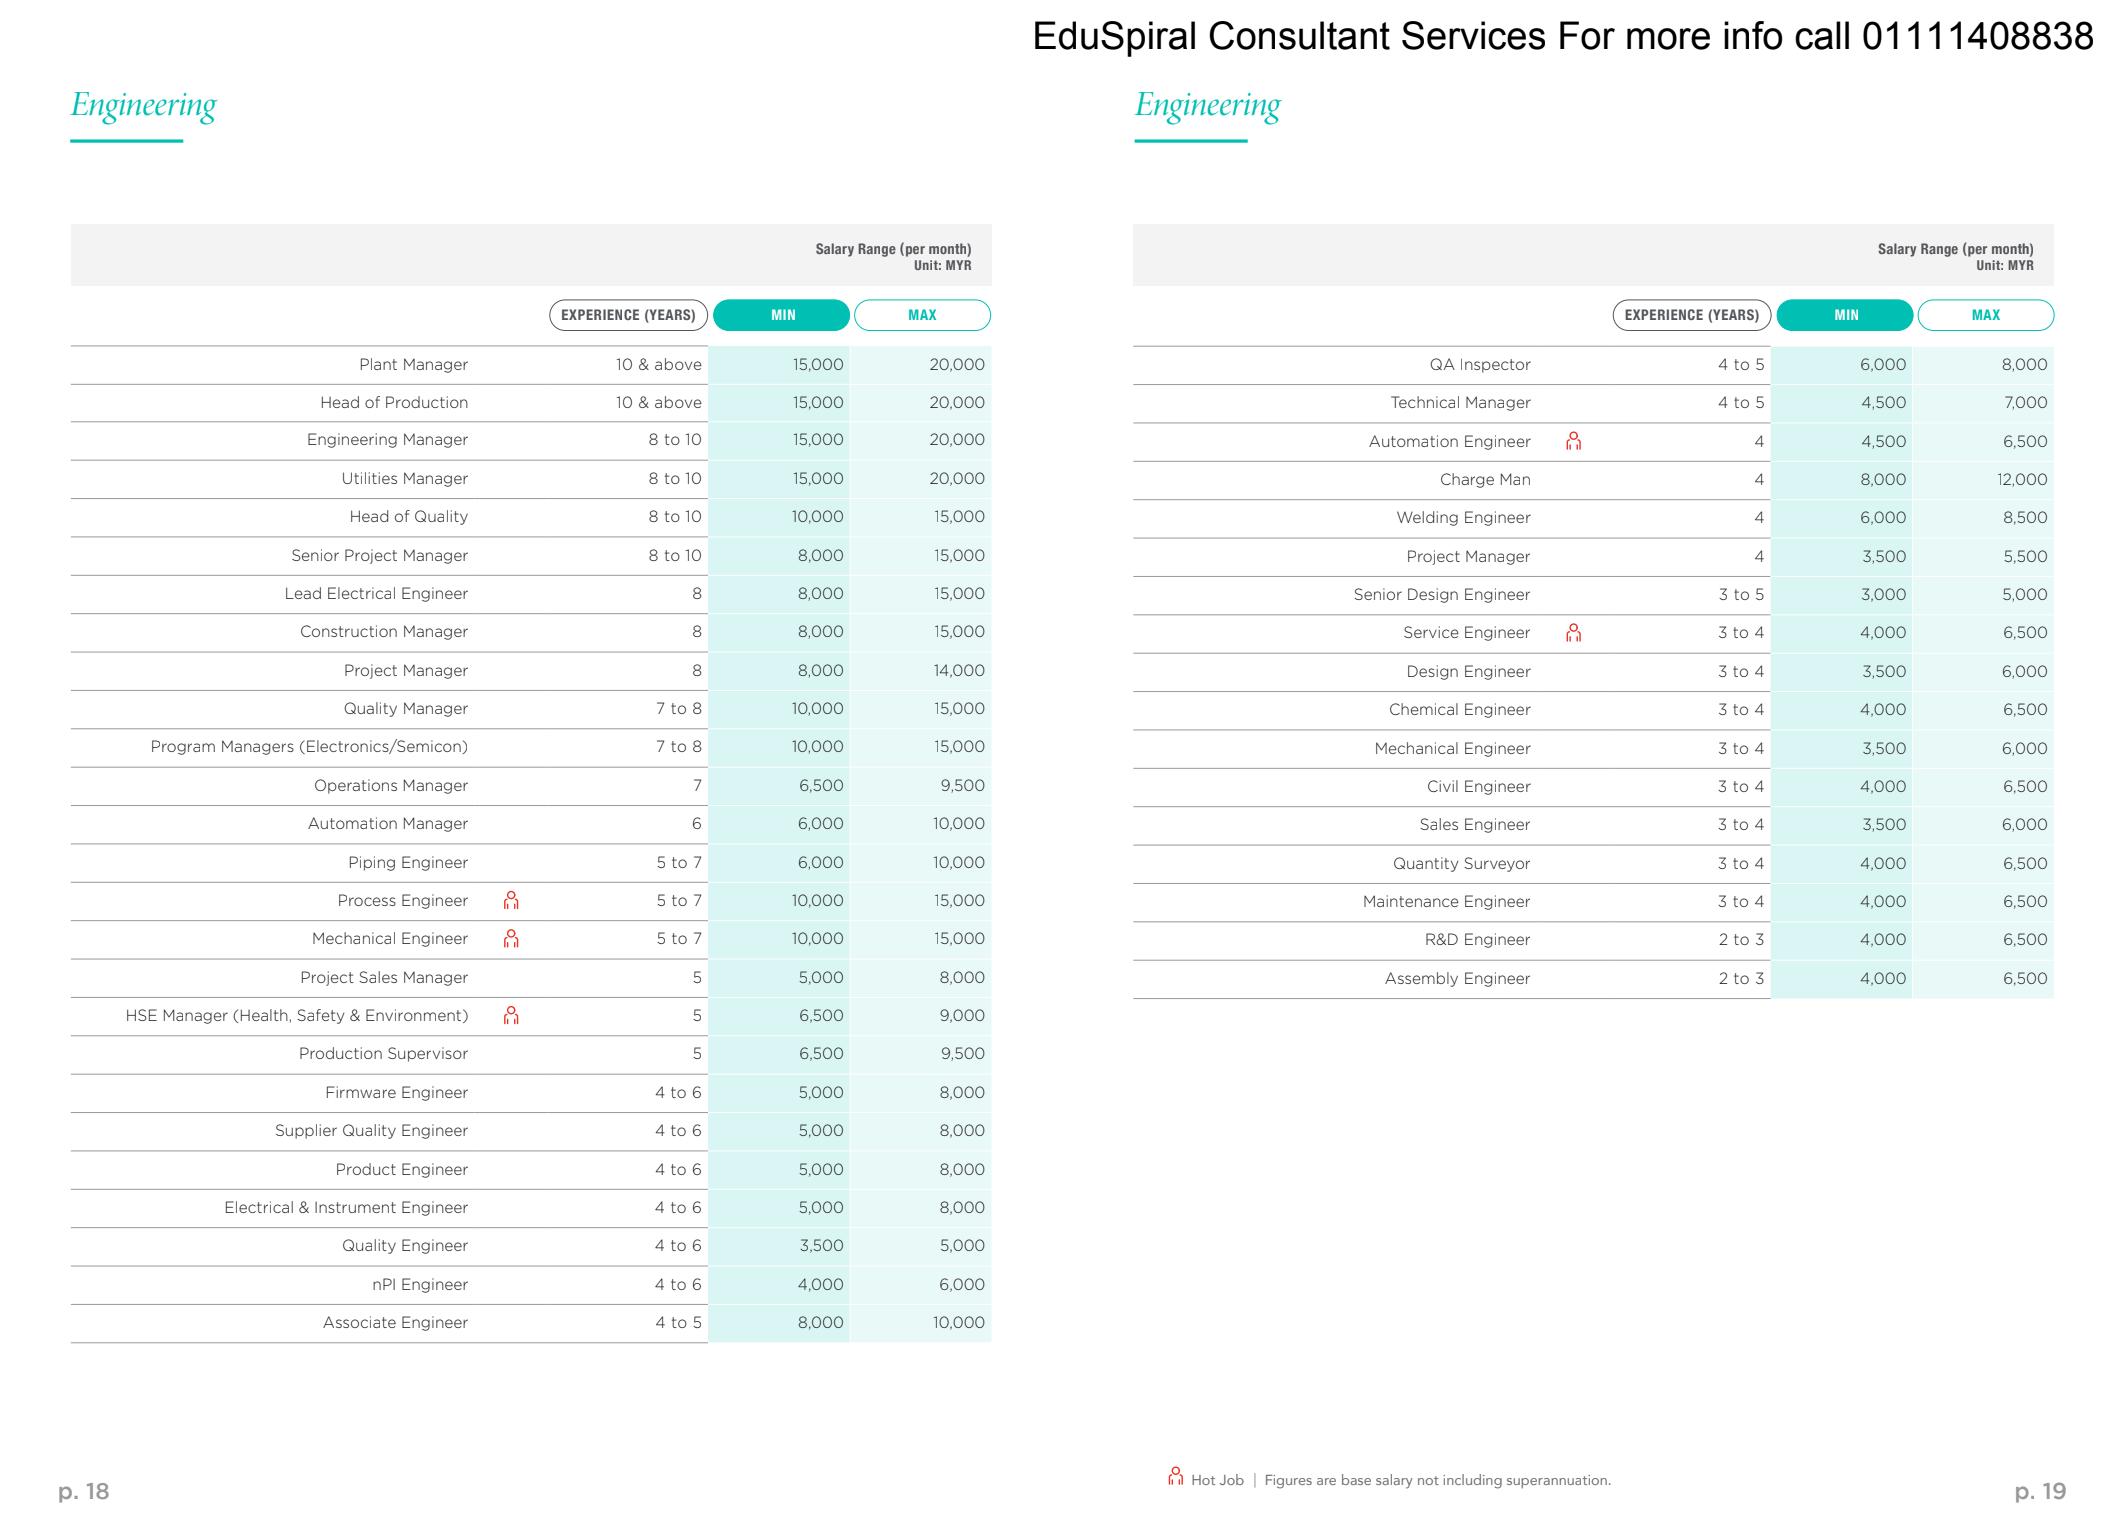Click the Assembly Engineer row label

click(x=1457, y=979)
